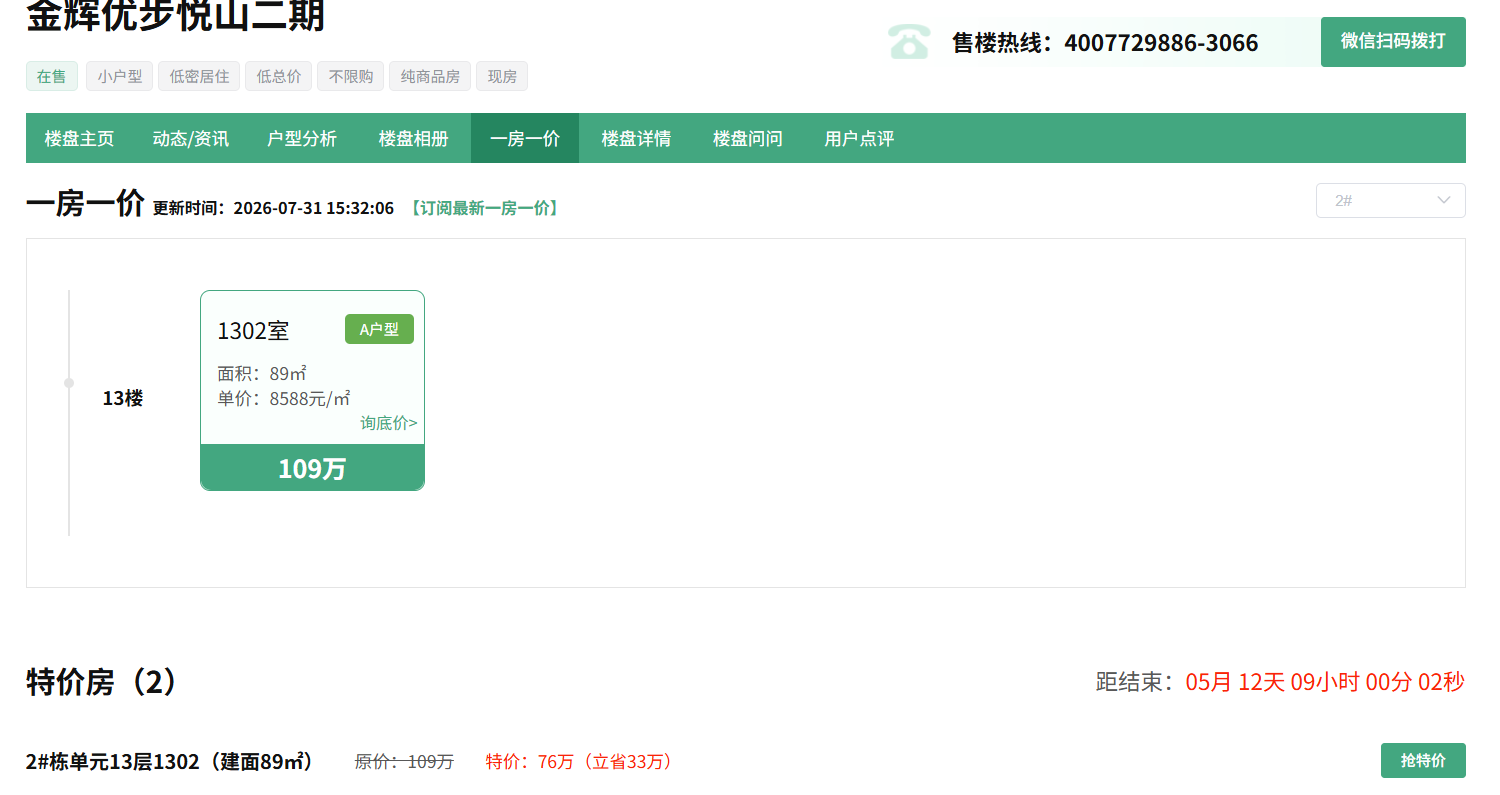This screenshot has height=795, width=1500.
Task: Click the 单价：8588元/㎡ text
Action: pyautogui.click(x=284, y=399)
